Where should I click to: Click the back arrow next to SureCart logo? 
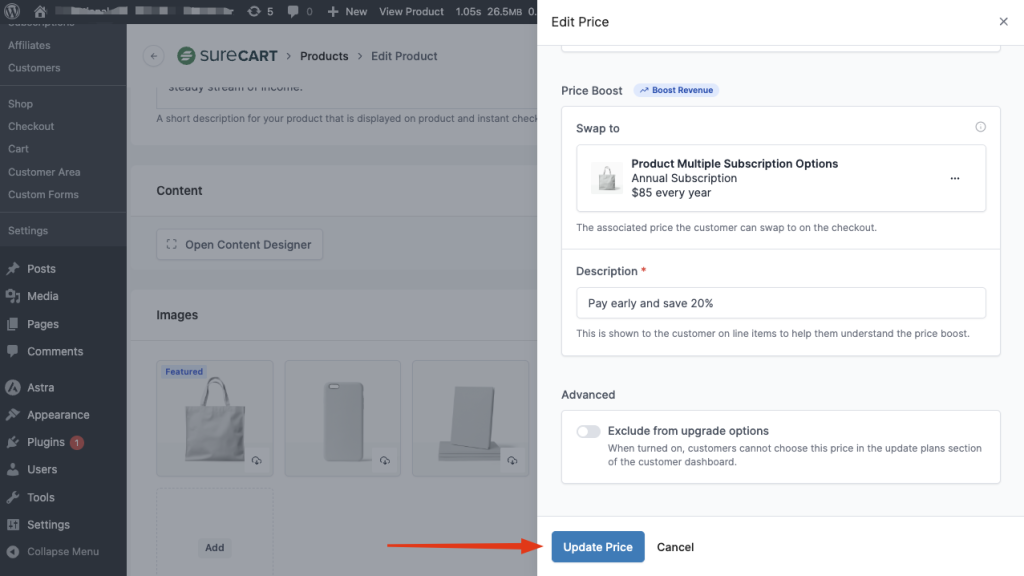(153, 56)
